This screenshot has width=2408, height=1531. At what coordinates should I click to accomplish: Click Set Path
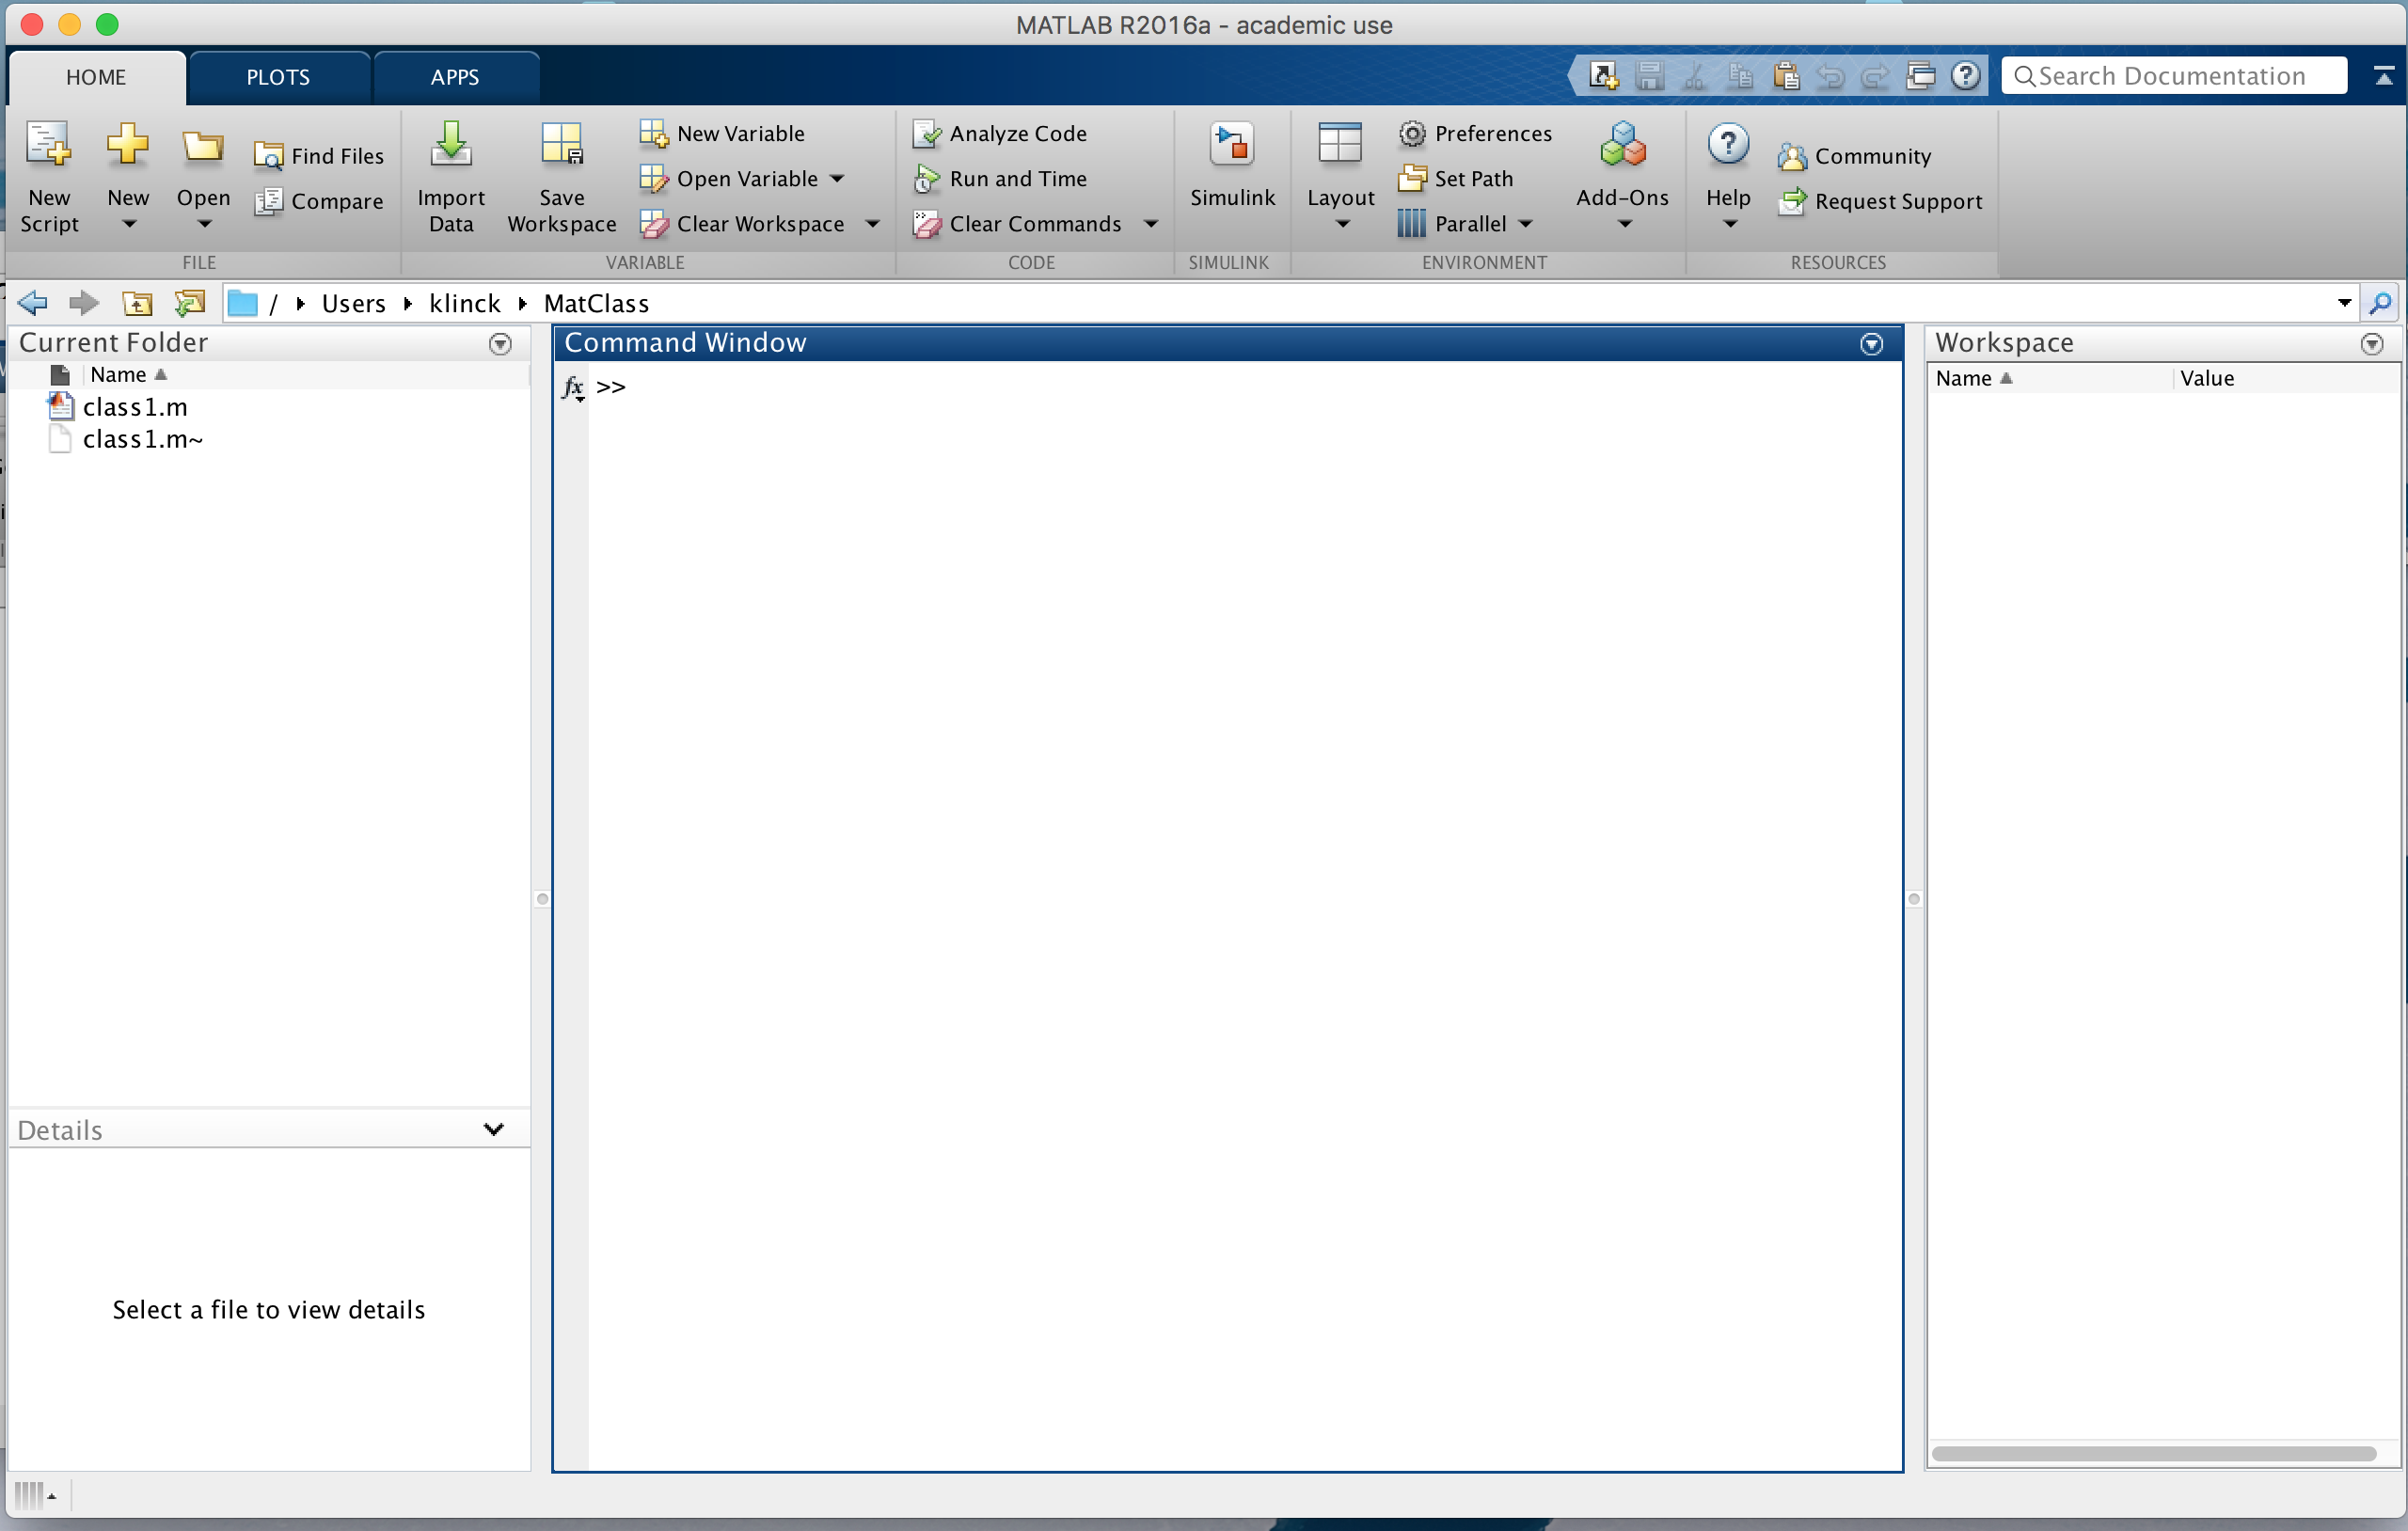[1456, 178]
